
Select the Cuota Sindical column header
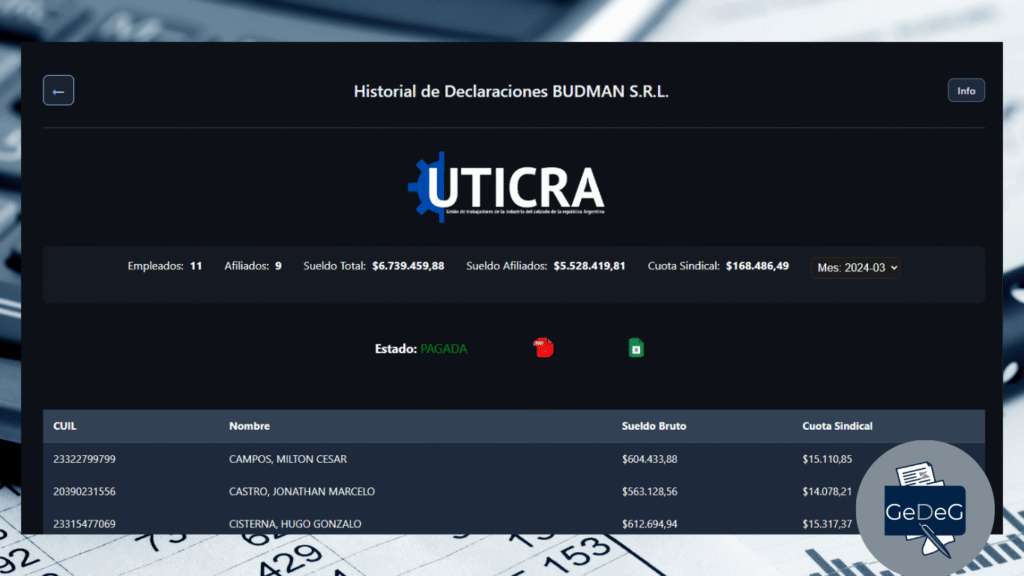[x=837, y=426]
